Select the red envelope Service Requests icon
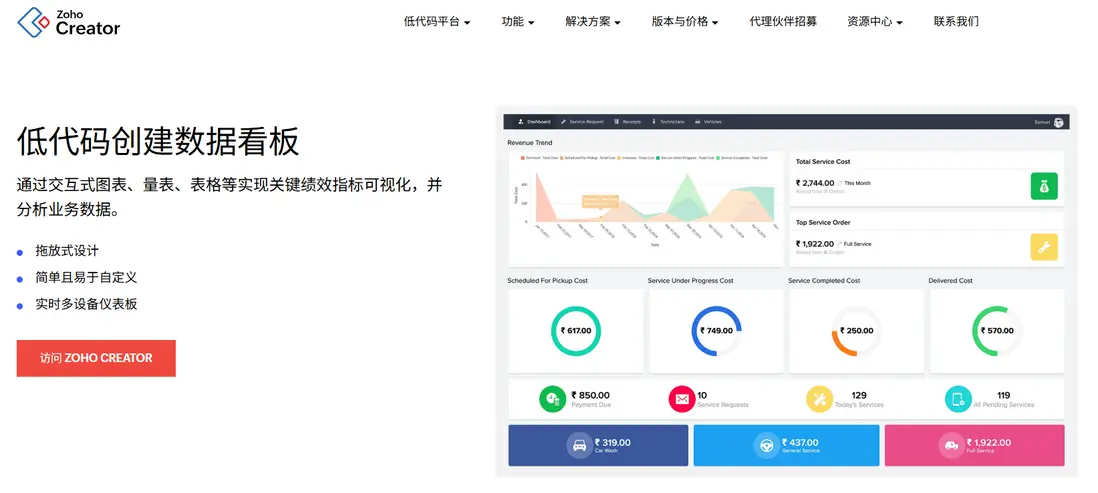1098x493 pixels. click(681, 399)
